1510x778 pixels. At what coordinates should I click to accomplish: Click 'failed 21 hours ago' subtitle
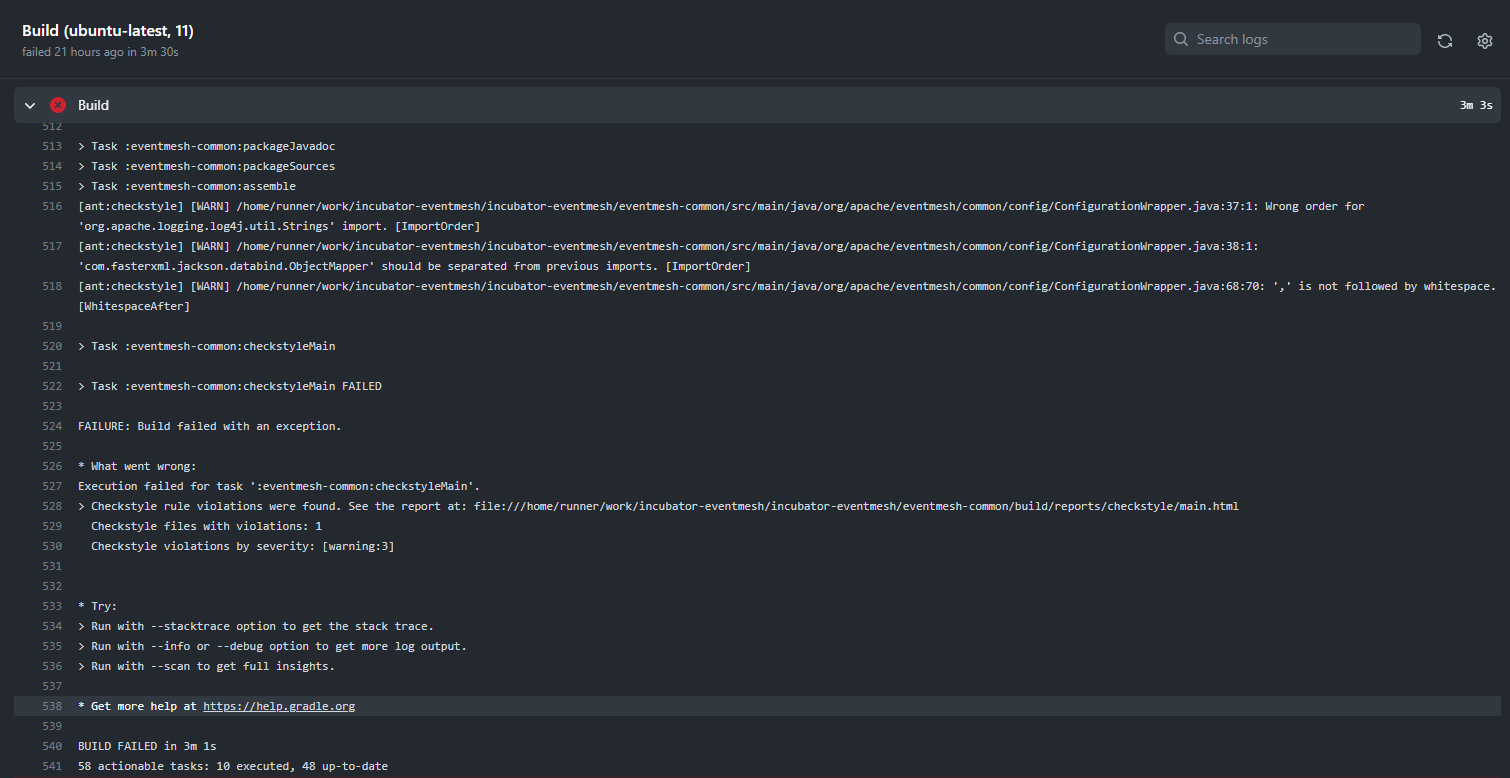click(100, 51)
